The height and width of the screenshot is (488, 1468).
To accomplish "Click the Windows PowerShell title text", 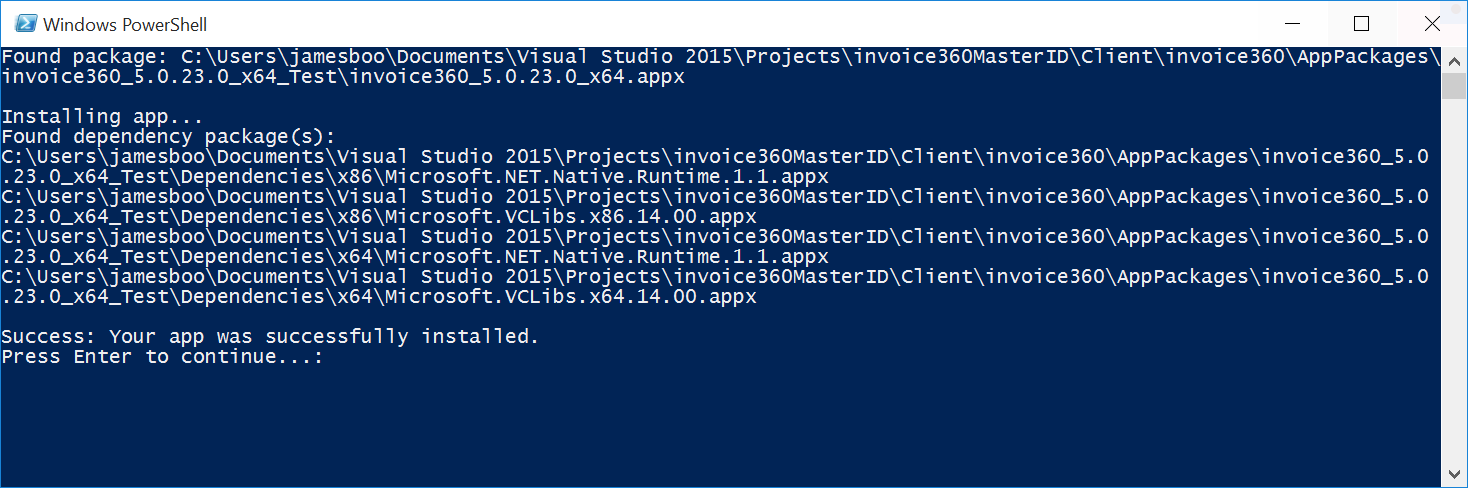I will click(125, 24).
